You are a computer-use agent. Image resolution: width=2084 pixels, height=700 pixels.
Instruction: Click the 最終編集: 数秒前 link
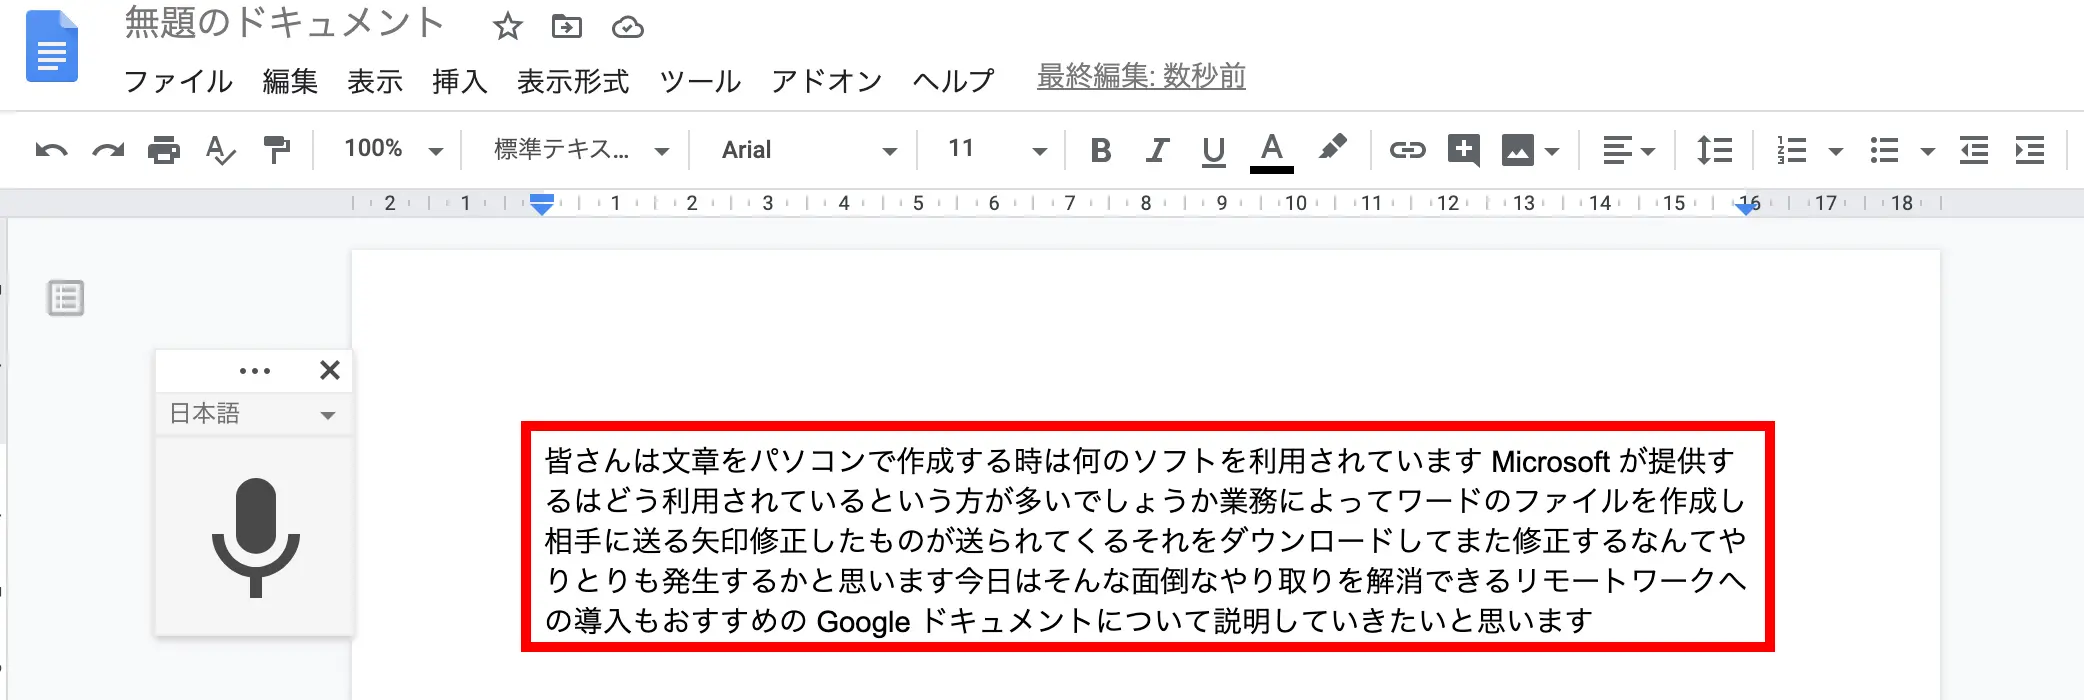click(1141, 77)
